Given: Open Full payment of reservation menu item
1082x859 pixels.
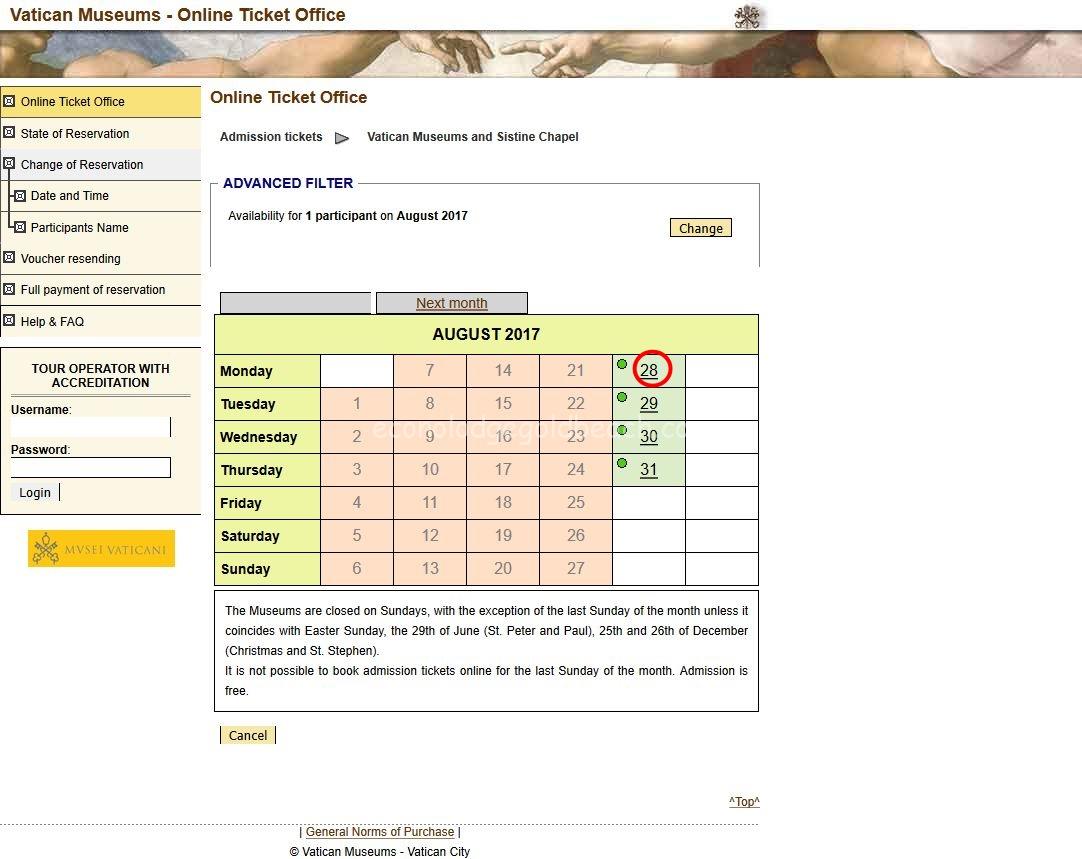Looking at the screenshot, I should coord(101,290).
